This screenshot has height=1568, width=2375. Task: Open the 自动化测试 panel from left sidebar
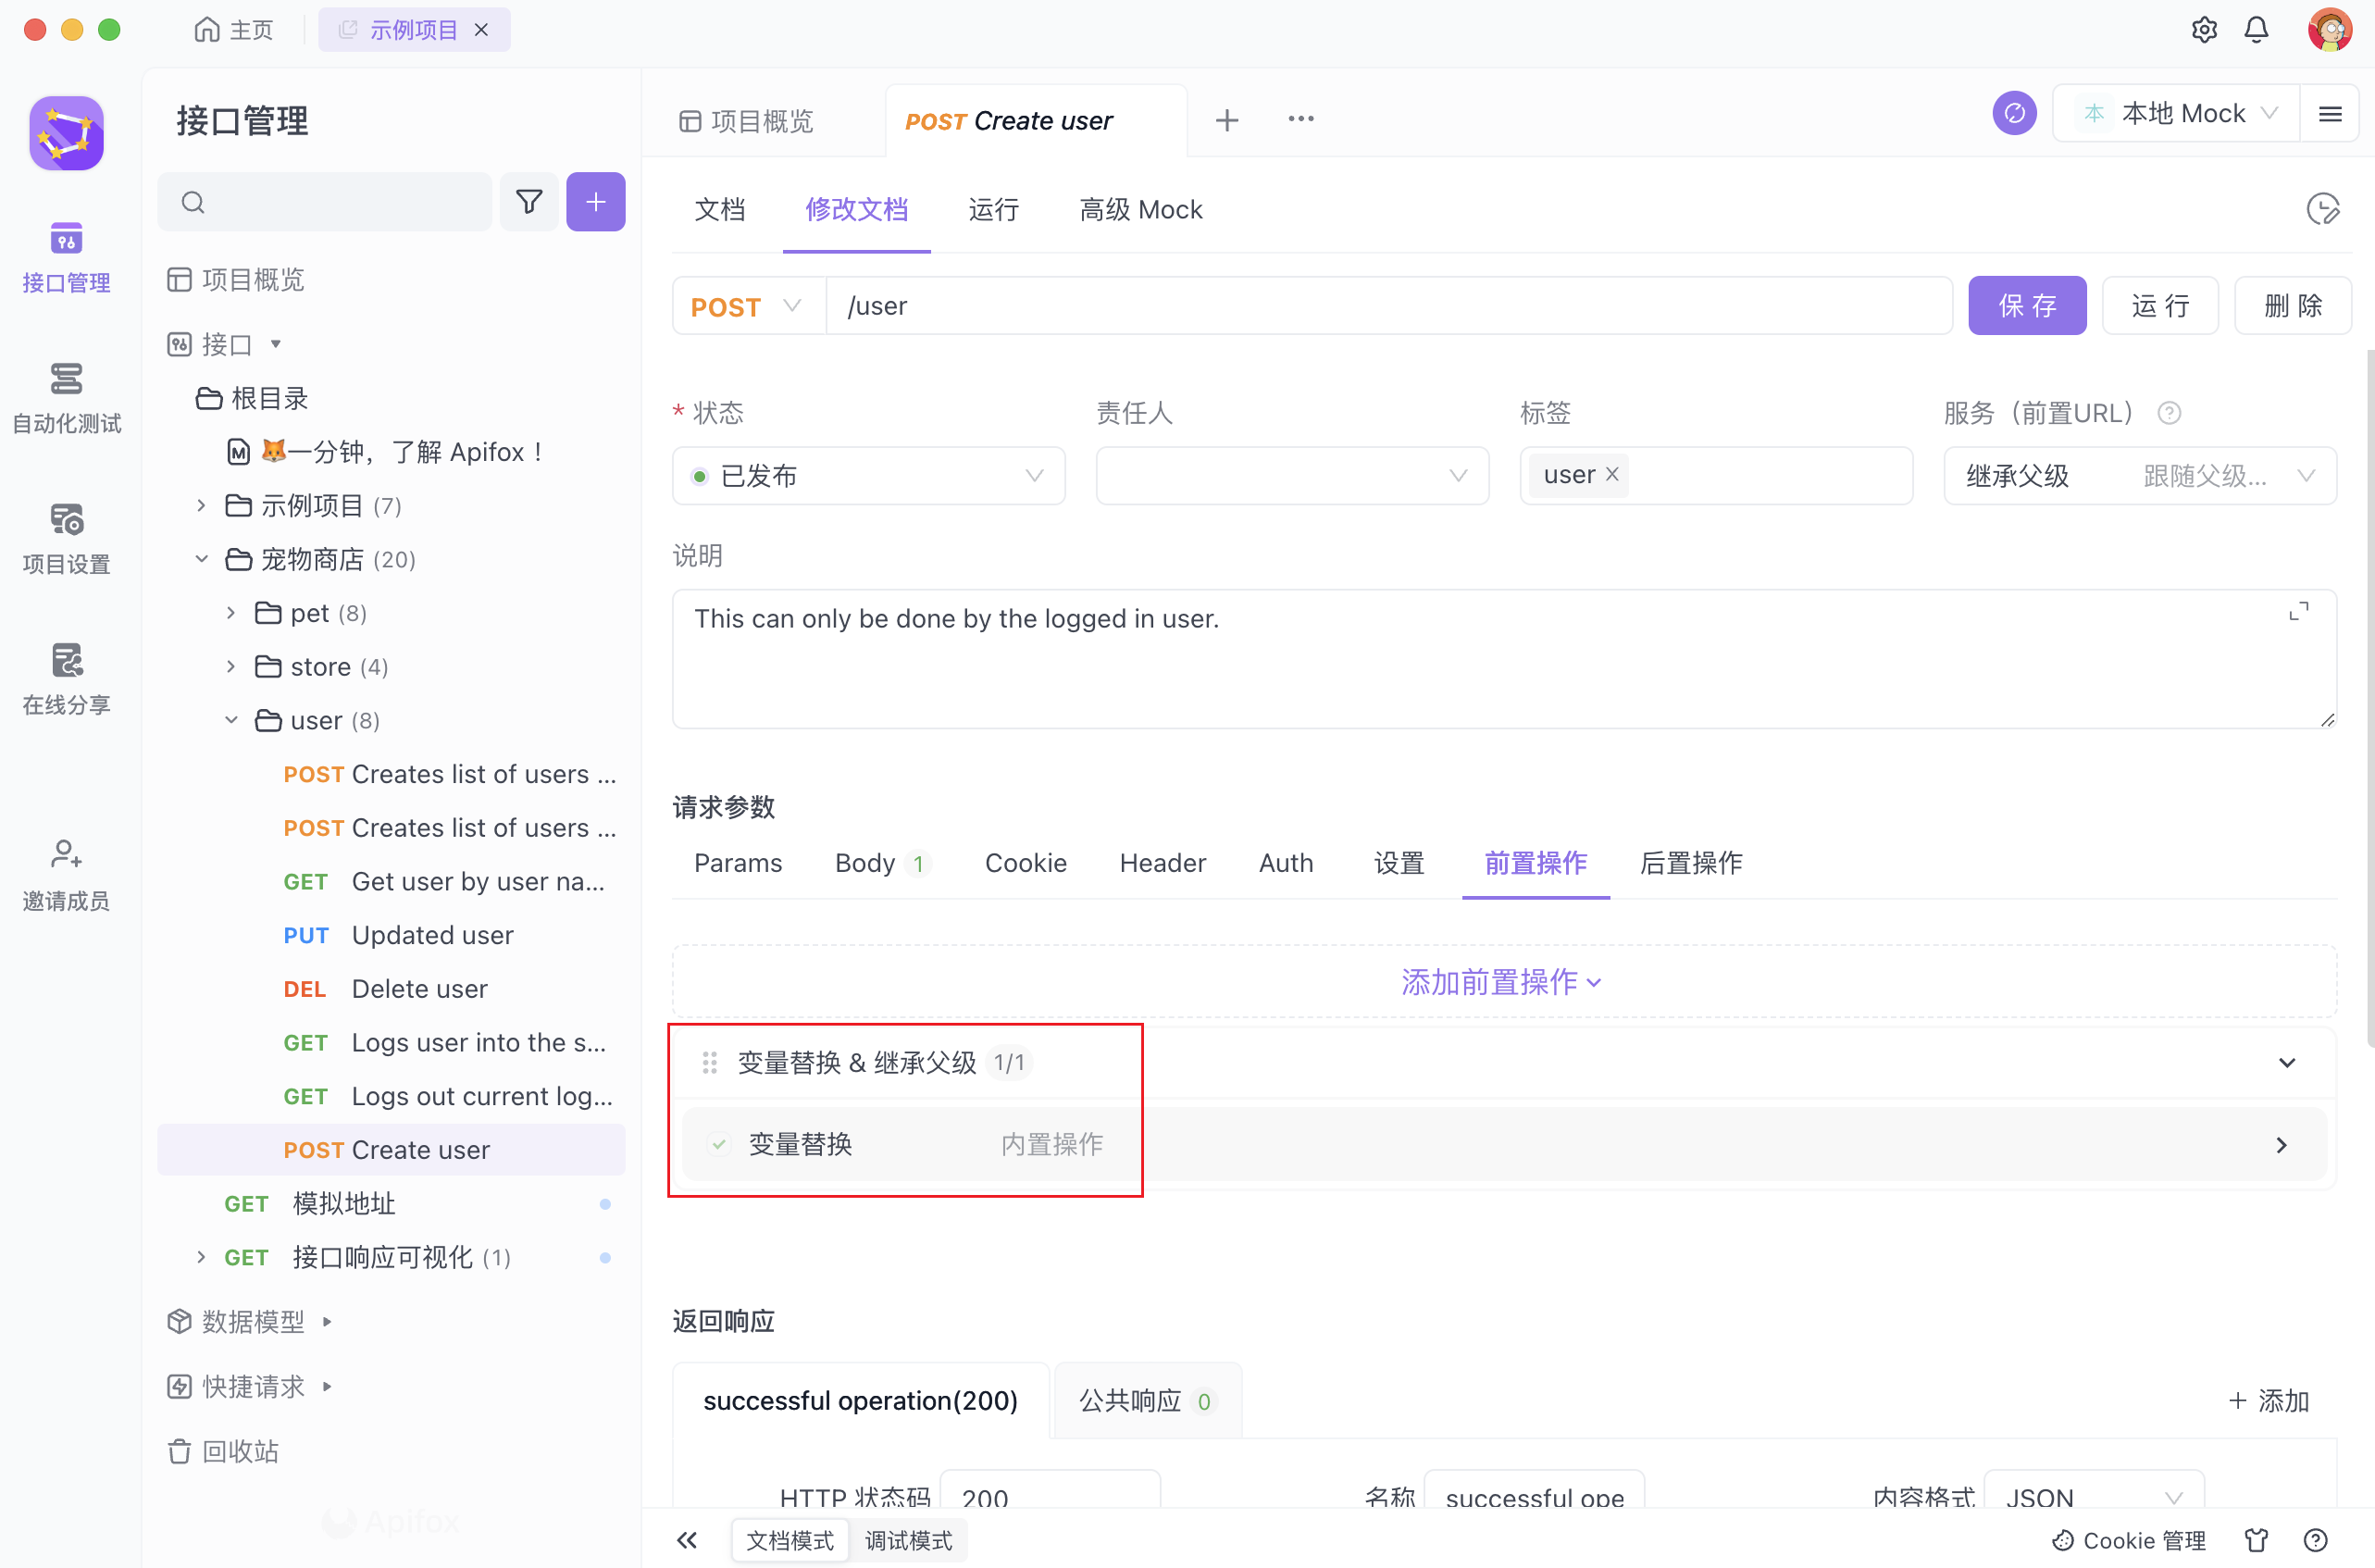[x=66, y=397]
